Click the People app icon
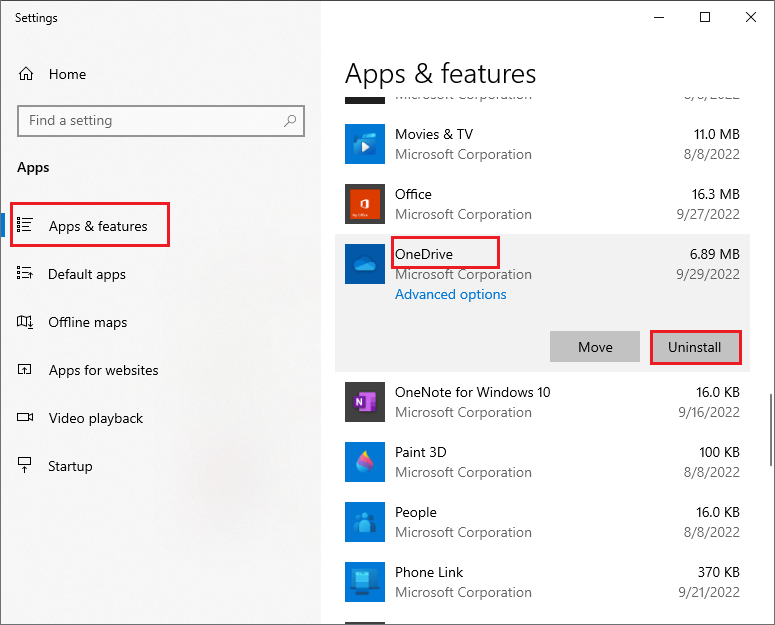775x625 pixels. click(x=365, y=522)
